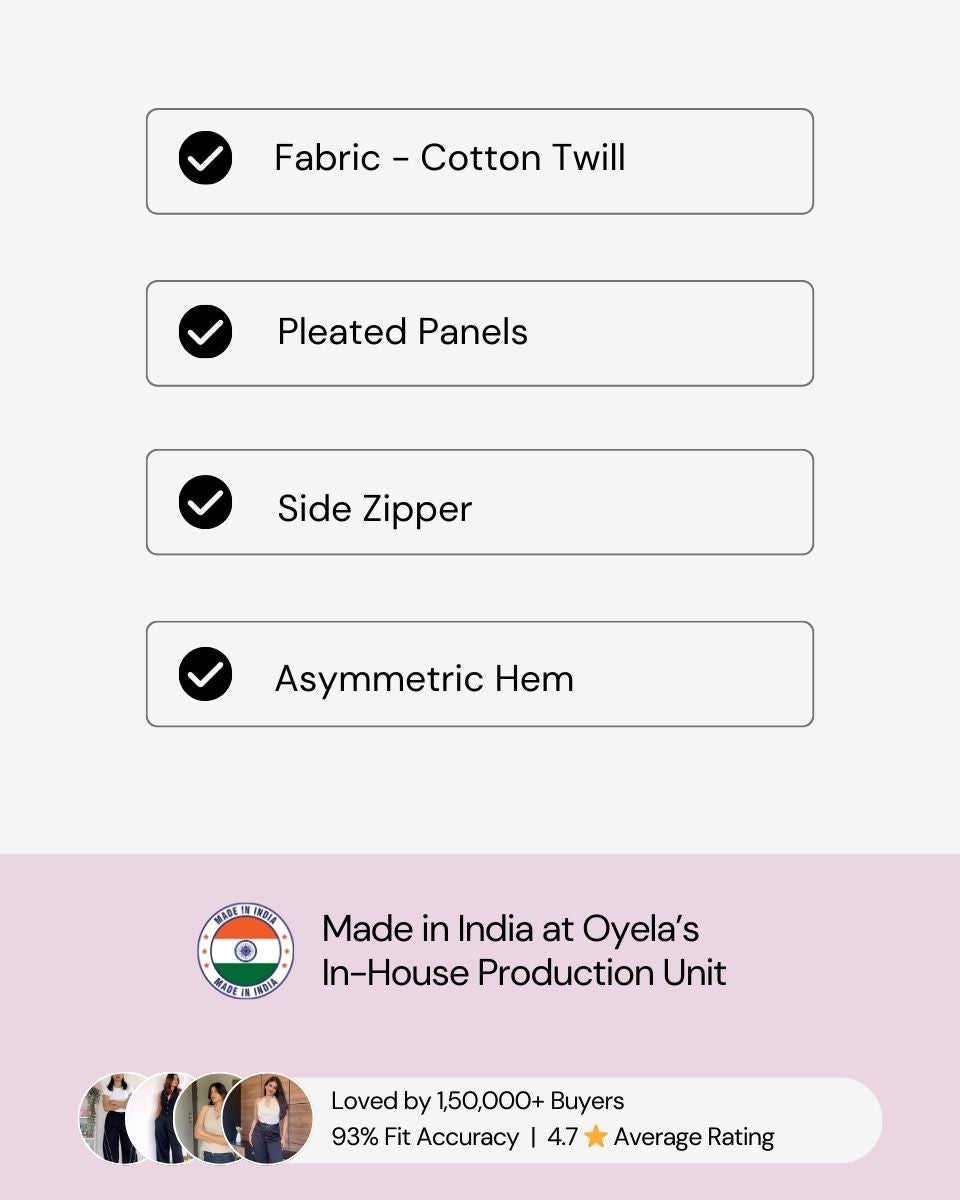Click the 4.7 Average Rating text
The width and height of the screenshot is (960, 1200).
(661, 1138)
